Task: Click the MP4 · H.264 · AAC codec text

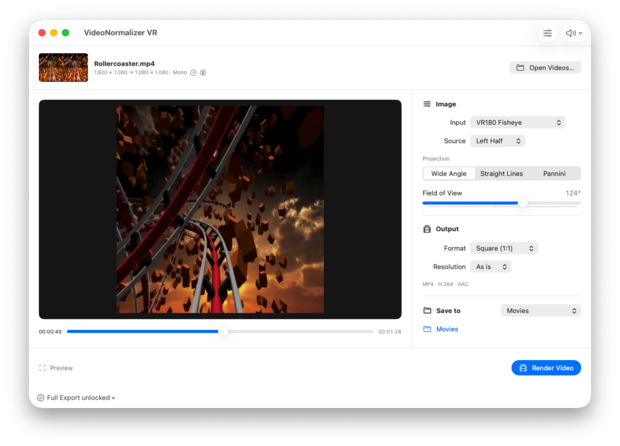Action: pos(445,284)
